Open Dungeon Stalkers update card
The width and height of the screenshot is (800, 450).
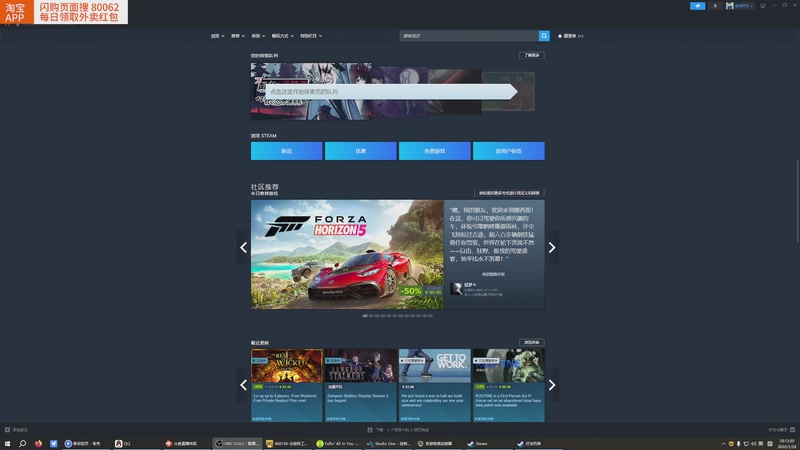pyautogui.click(x=361, y=385)
